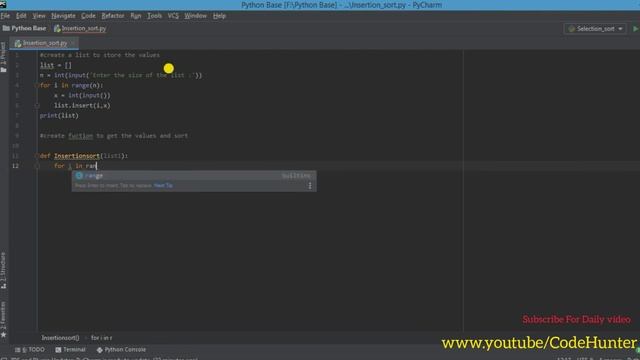Collapse the for loop fold marker on line 4
The height and width of the screenshot is (360, 640).
(37, 85)
